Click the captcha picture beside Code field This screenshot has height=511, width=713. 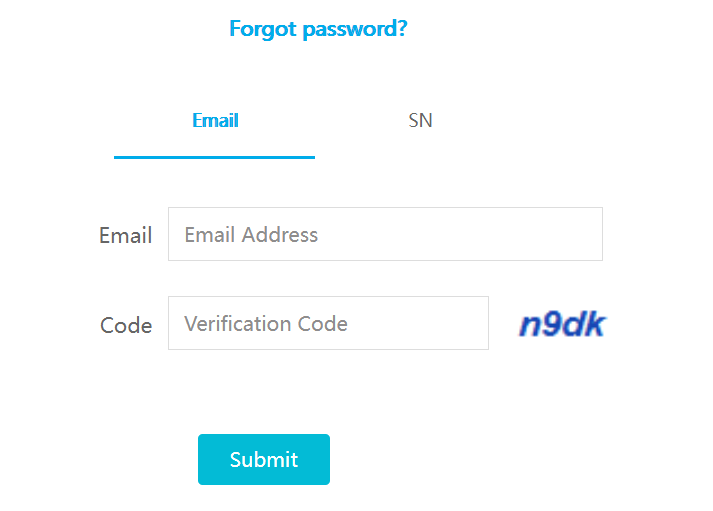point(562,323)
